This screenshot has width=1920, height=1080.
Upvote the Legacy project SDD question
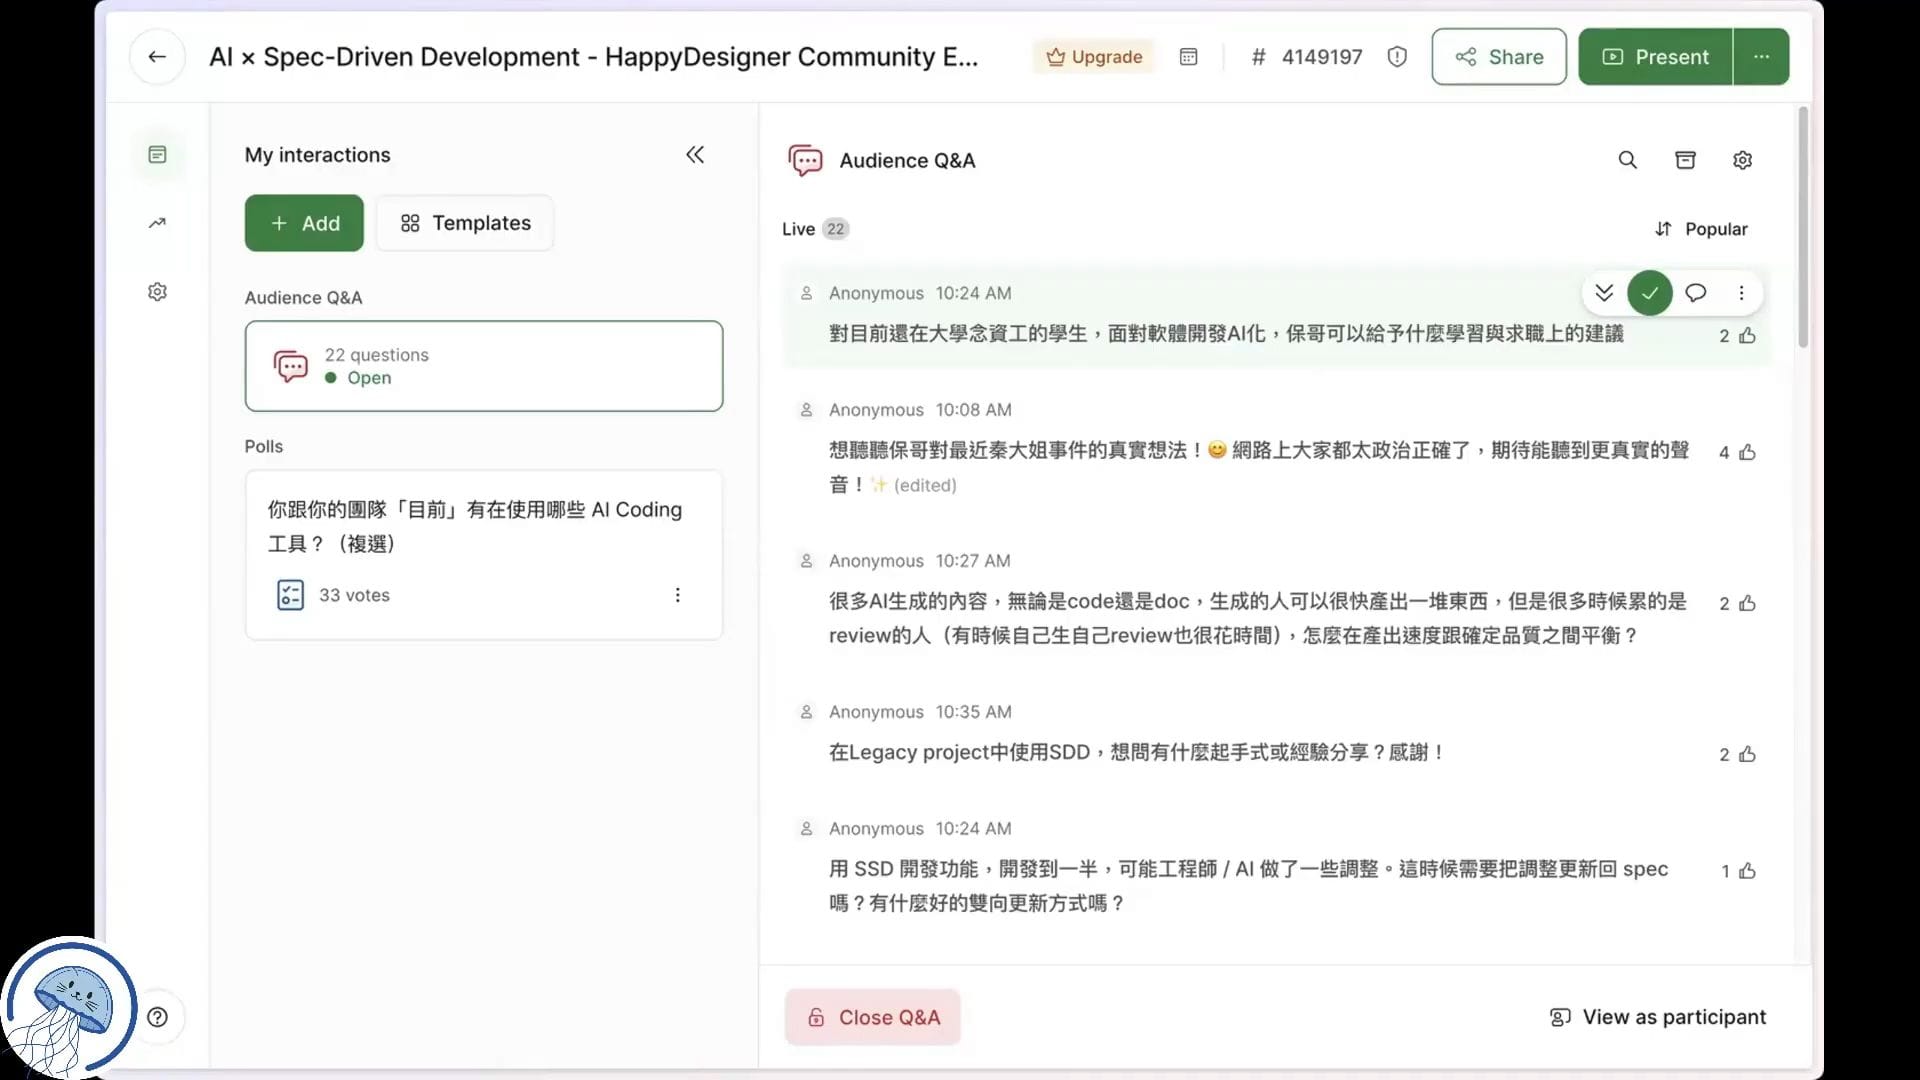click(1747, 754)
